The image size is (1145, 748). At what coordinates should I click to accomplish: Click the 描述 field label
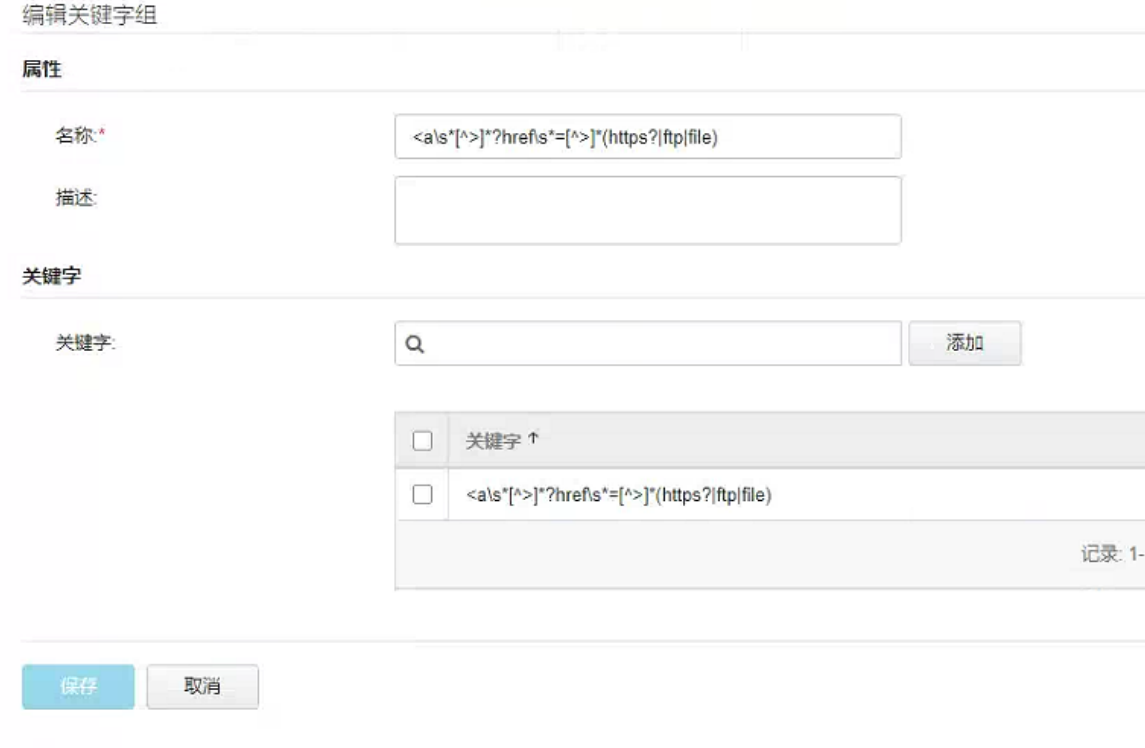point(76,198)
